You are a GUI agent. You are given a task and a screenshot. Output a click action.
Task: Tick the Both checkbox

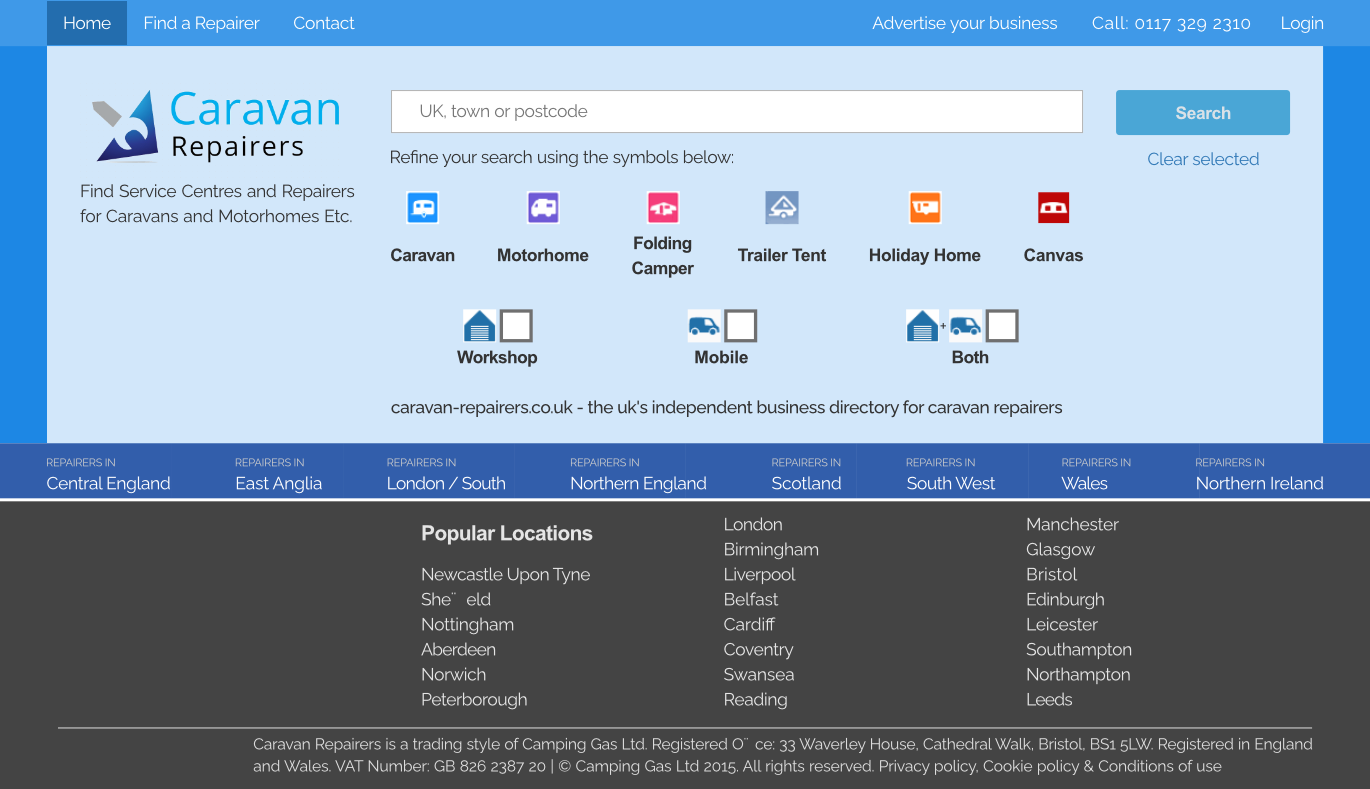click(1002, 326)
